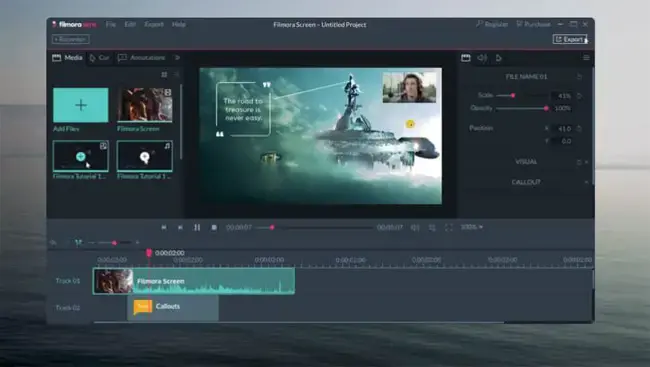Switch media library to list view

176,75
